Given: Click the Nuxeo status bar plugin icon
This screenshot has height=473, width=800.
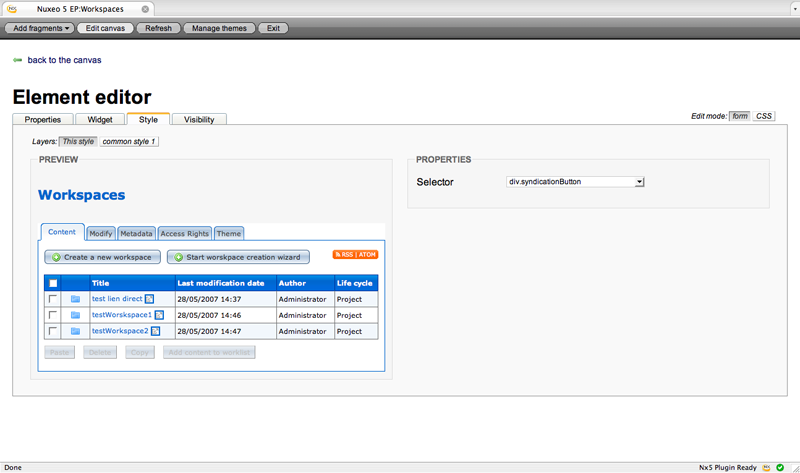Looking at the screenshot, I should point(766,467).
